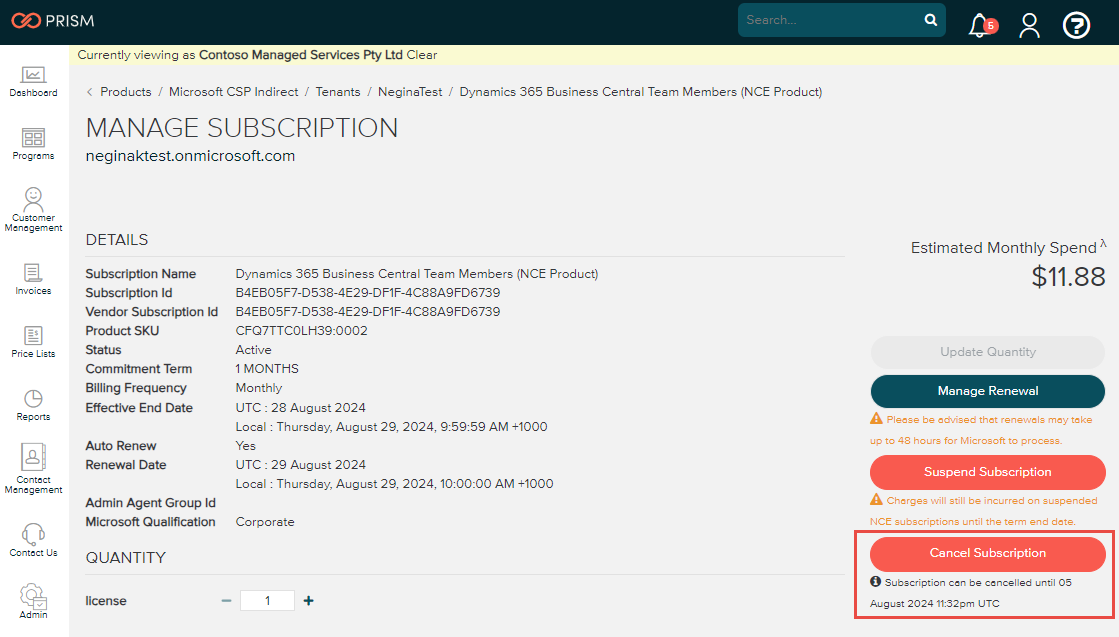The height and width of the screenshot is (637, 1119).
Task: Open Programs in the sidebar
Action: pyautogui.click(x=33, y=144)
